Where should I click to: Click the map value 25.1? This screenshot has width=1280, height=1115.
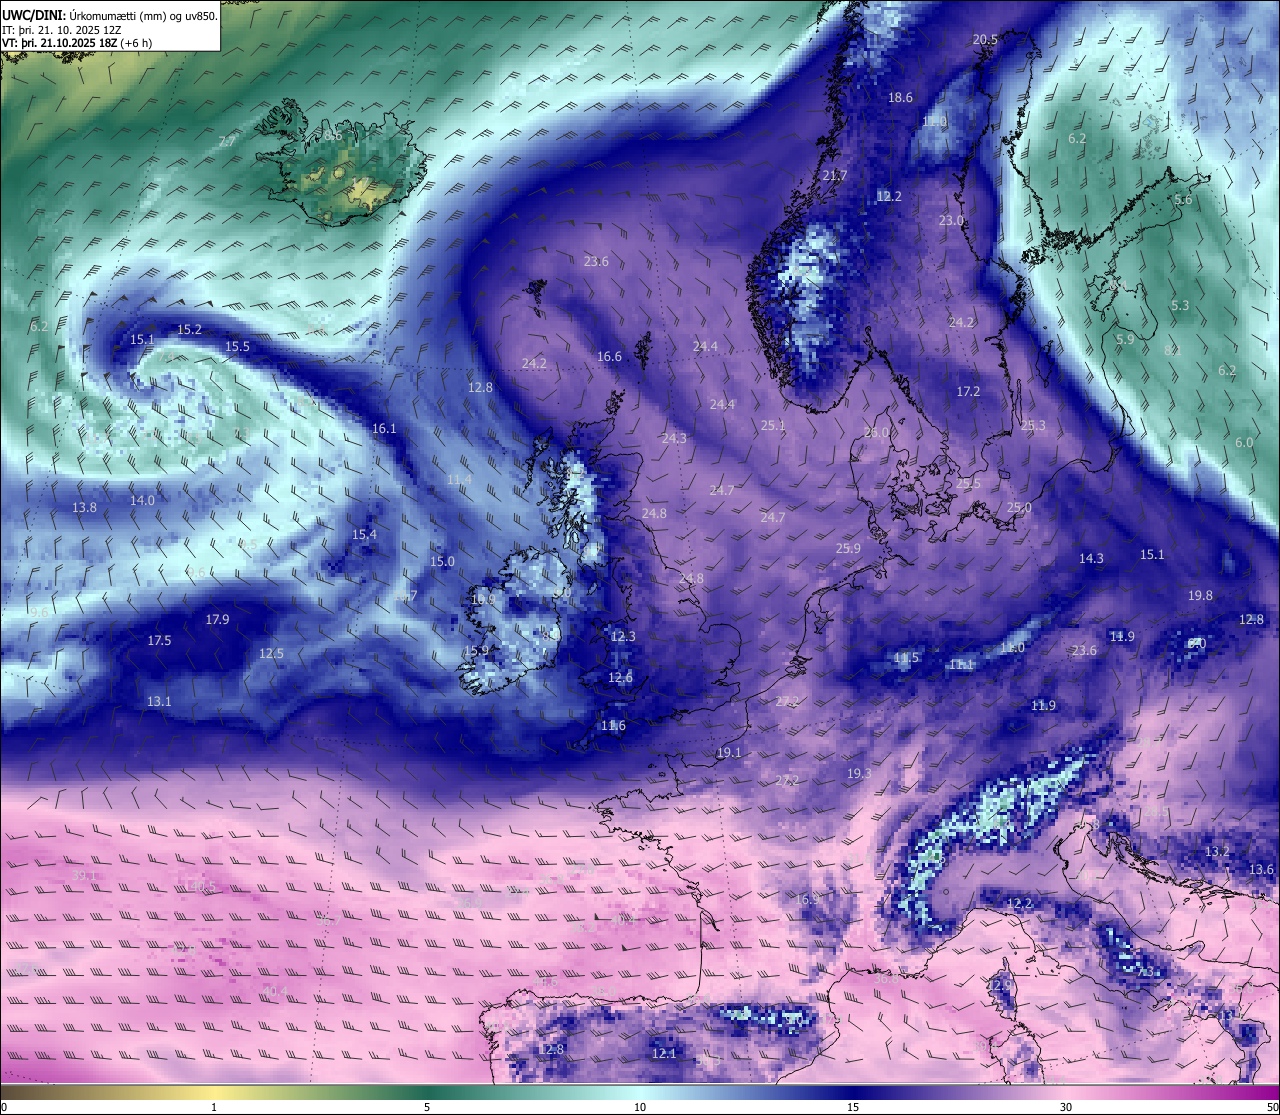pos(773,426)
